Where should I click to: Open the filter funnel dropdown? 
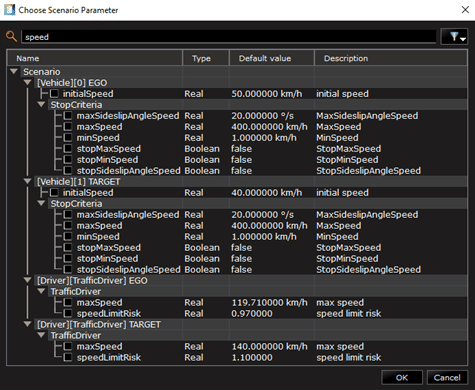tap(455, 36)
